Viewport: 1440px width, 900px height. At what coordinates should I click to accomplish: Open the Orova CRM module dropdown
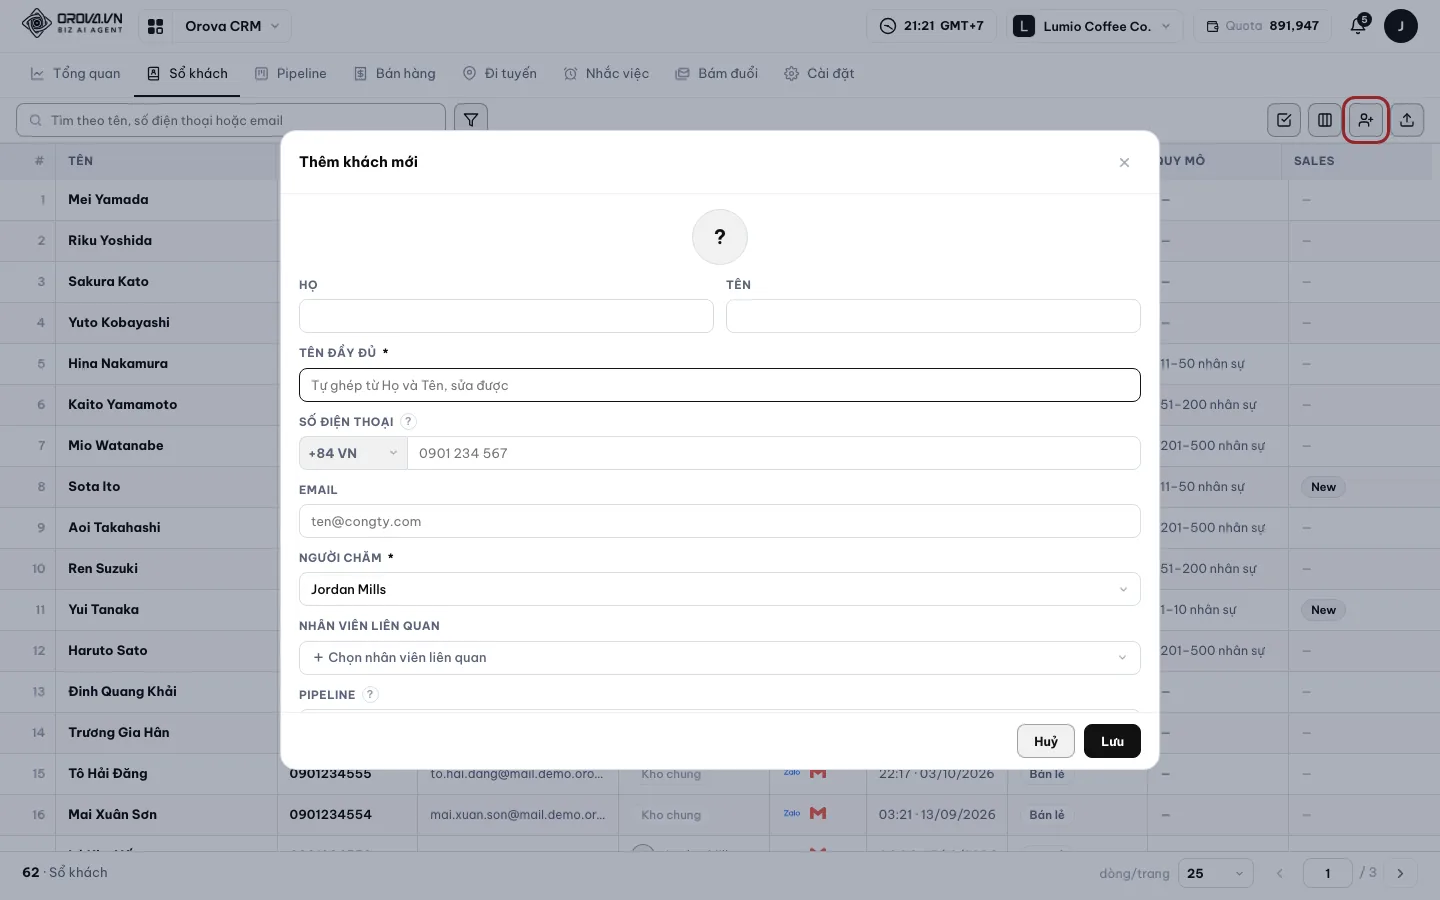(x=233, y=26)
